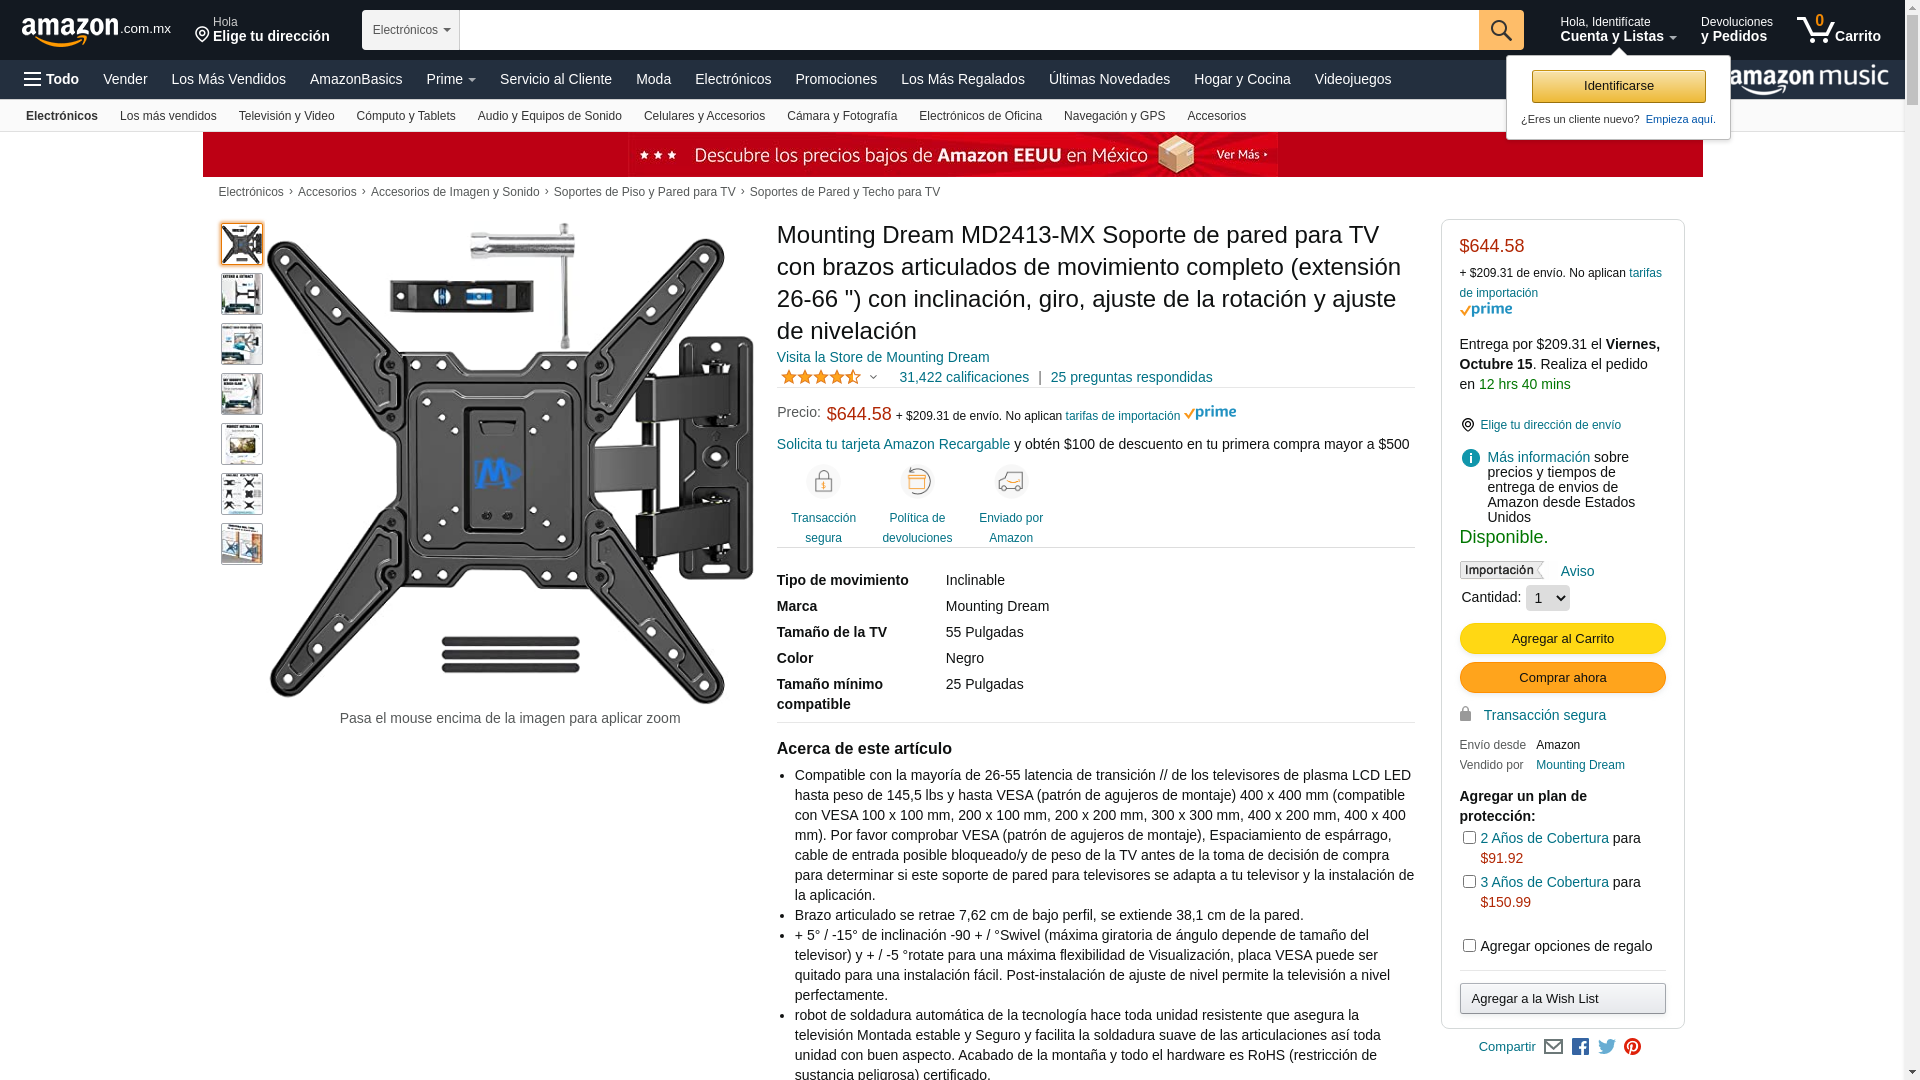Check the 3 Años de Cobertura option
Viewport: 1920px width, 1080px height.
1469,882
